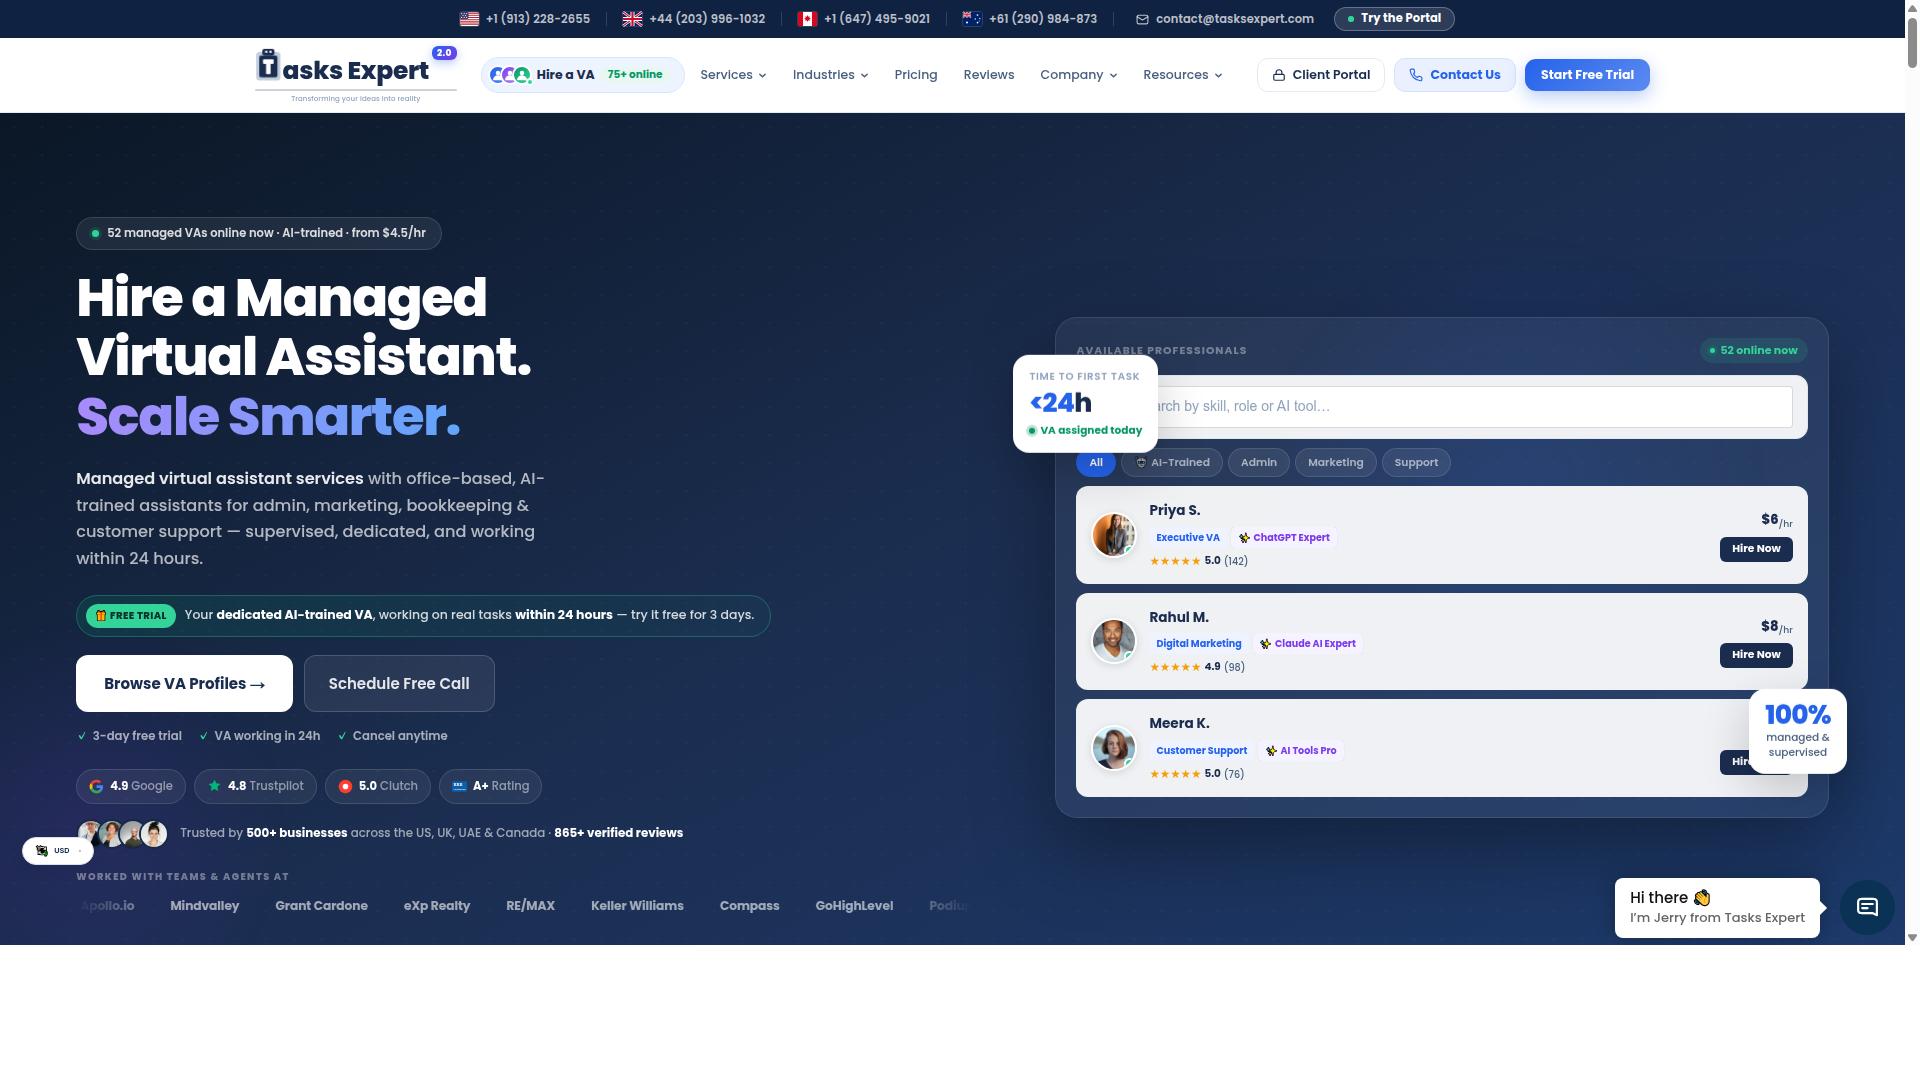Viewport: 1920px width, 1080px height.
Task: Select the Admin filter tab
Action: click(1259, 463)
